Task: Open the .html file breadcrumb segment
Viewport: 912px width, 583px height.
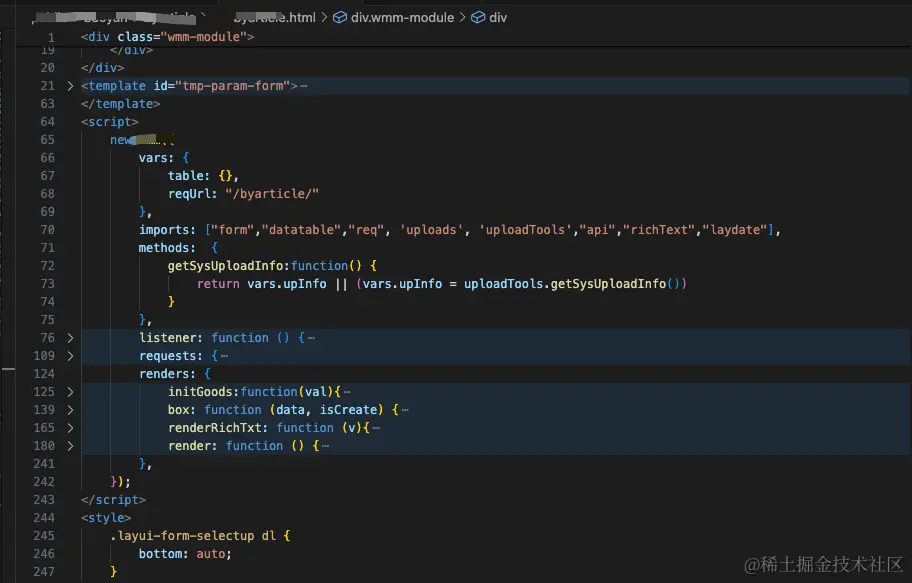Action: tap(275, 17)
